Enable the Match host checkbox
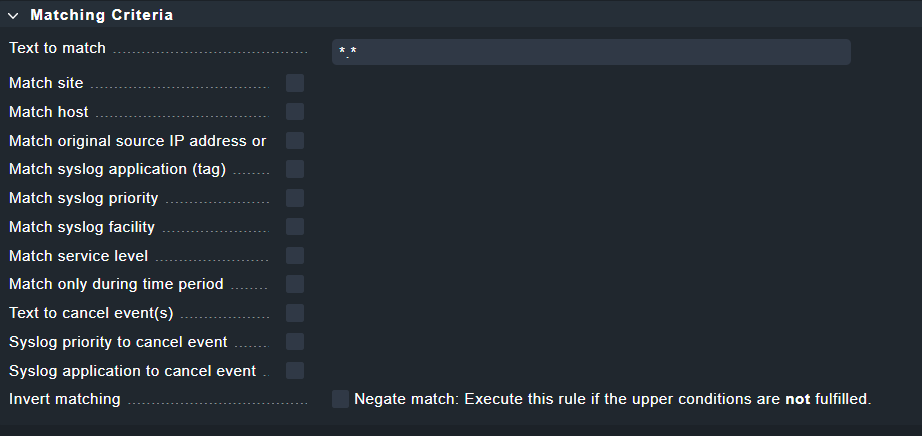 pos(295,112)
